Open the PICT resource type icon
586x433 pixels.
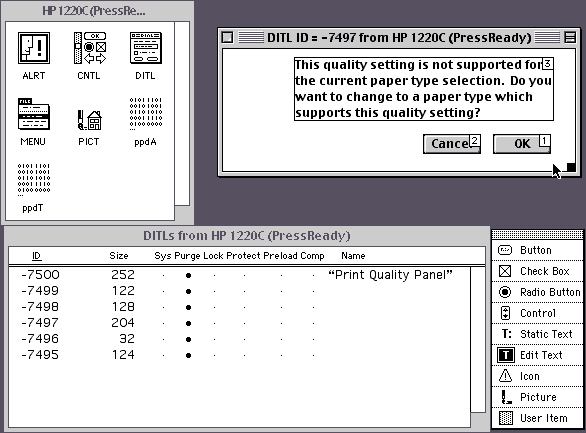point(89,120)
